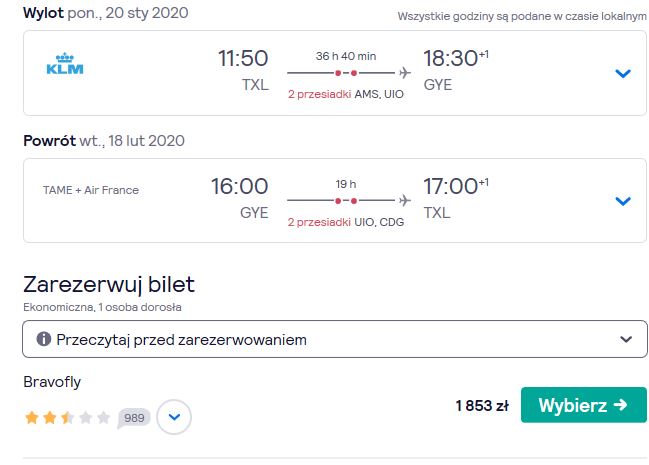This screenshot has width=649, height=465.
Task: Click the Bravofly provider name
Action: point(52,382)
